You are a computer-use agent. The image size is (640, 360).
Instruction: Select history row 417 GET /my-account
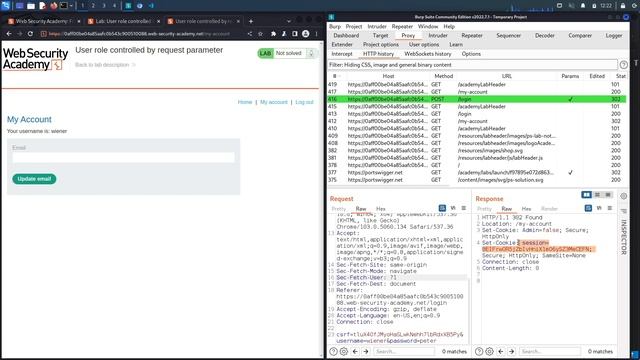click(x=477, y=92)
